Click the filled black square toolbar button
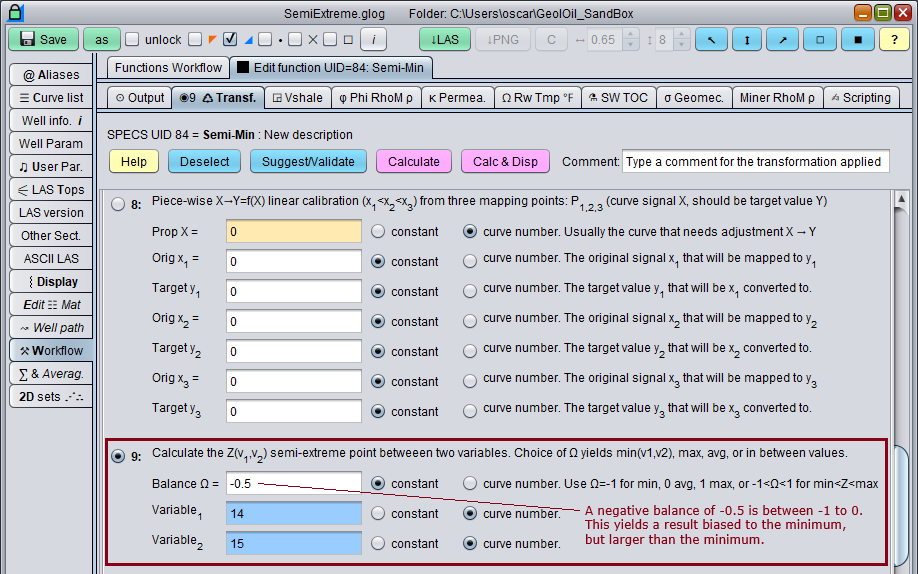Image resolution: width=918 pixels, height=574 pixels. 858,40
